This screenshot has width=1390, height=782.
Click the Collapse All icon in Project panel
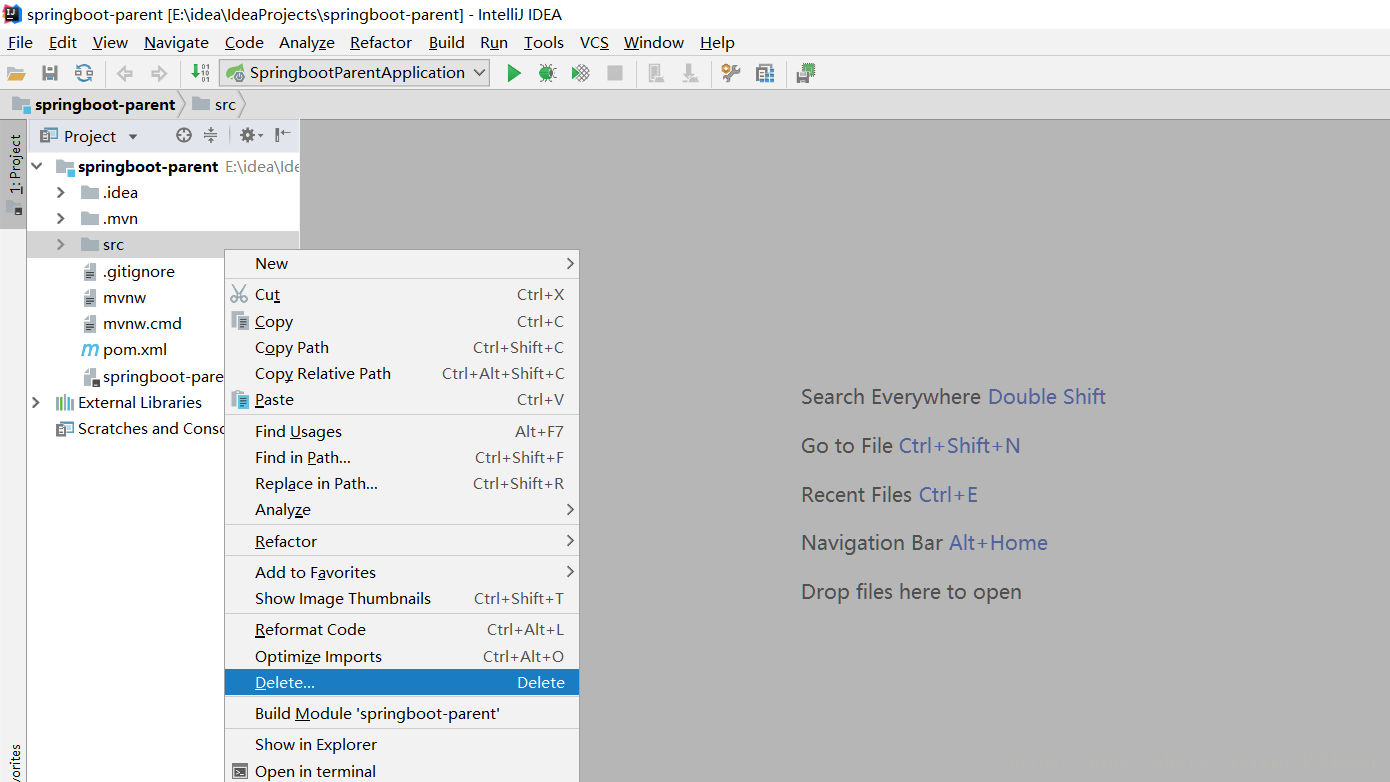[x=210, y=135]
